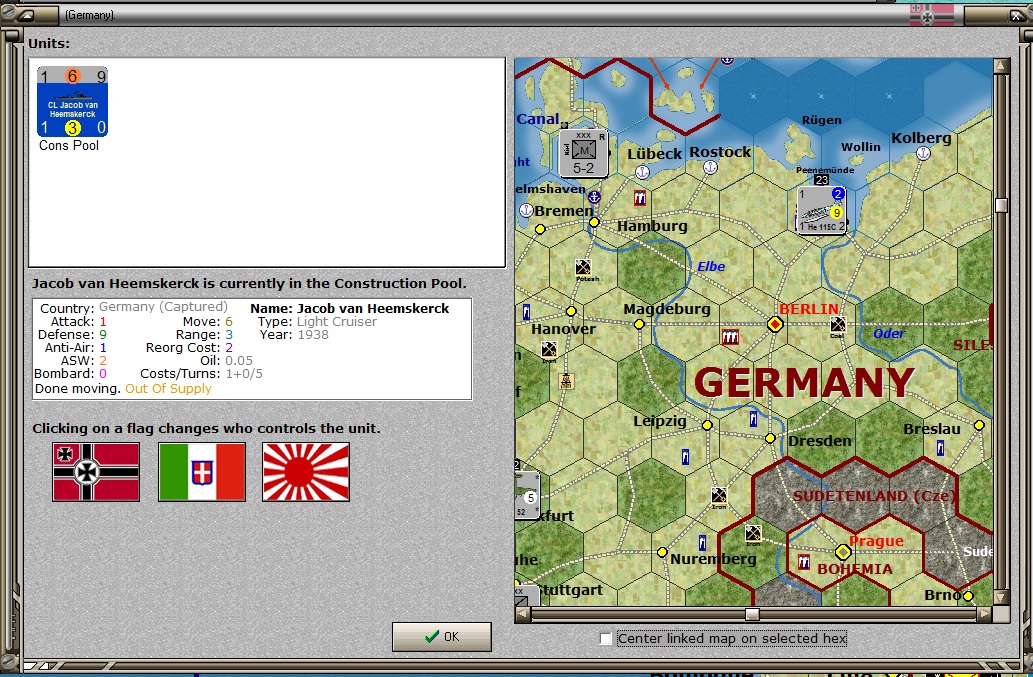This screenshot has width=1033, height=677.
Task: Click the map's horizontal scrollbar right arrow
Action: [x=984, y=614]
